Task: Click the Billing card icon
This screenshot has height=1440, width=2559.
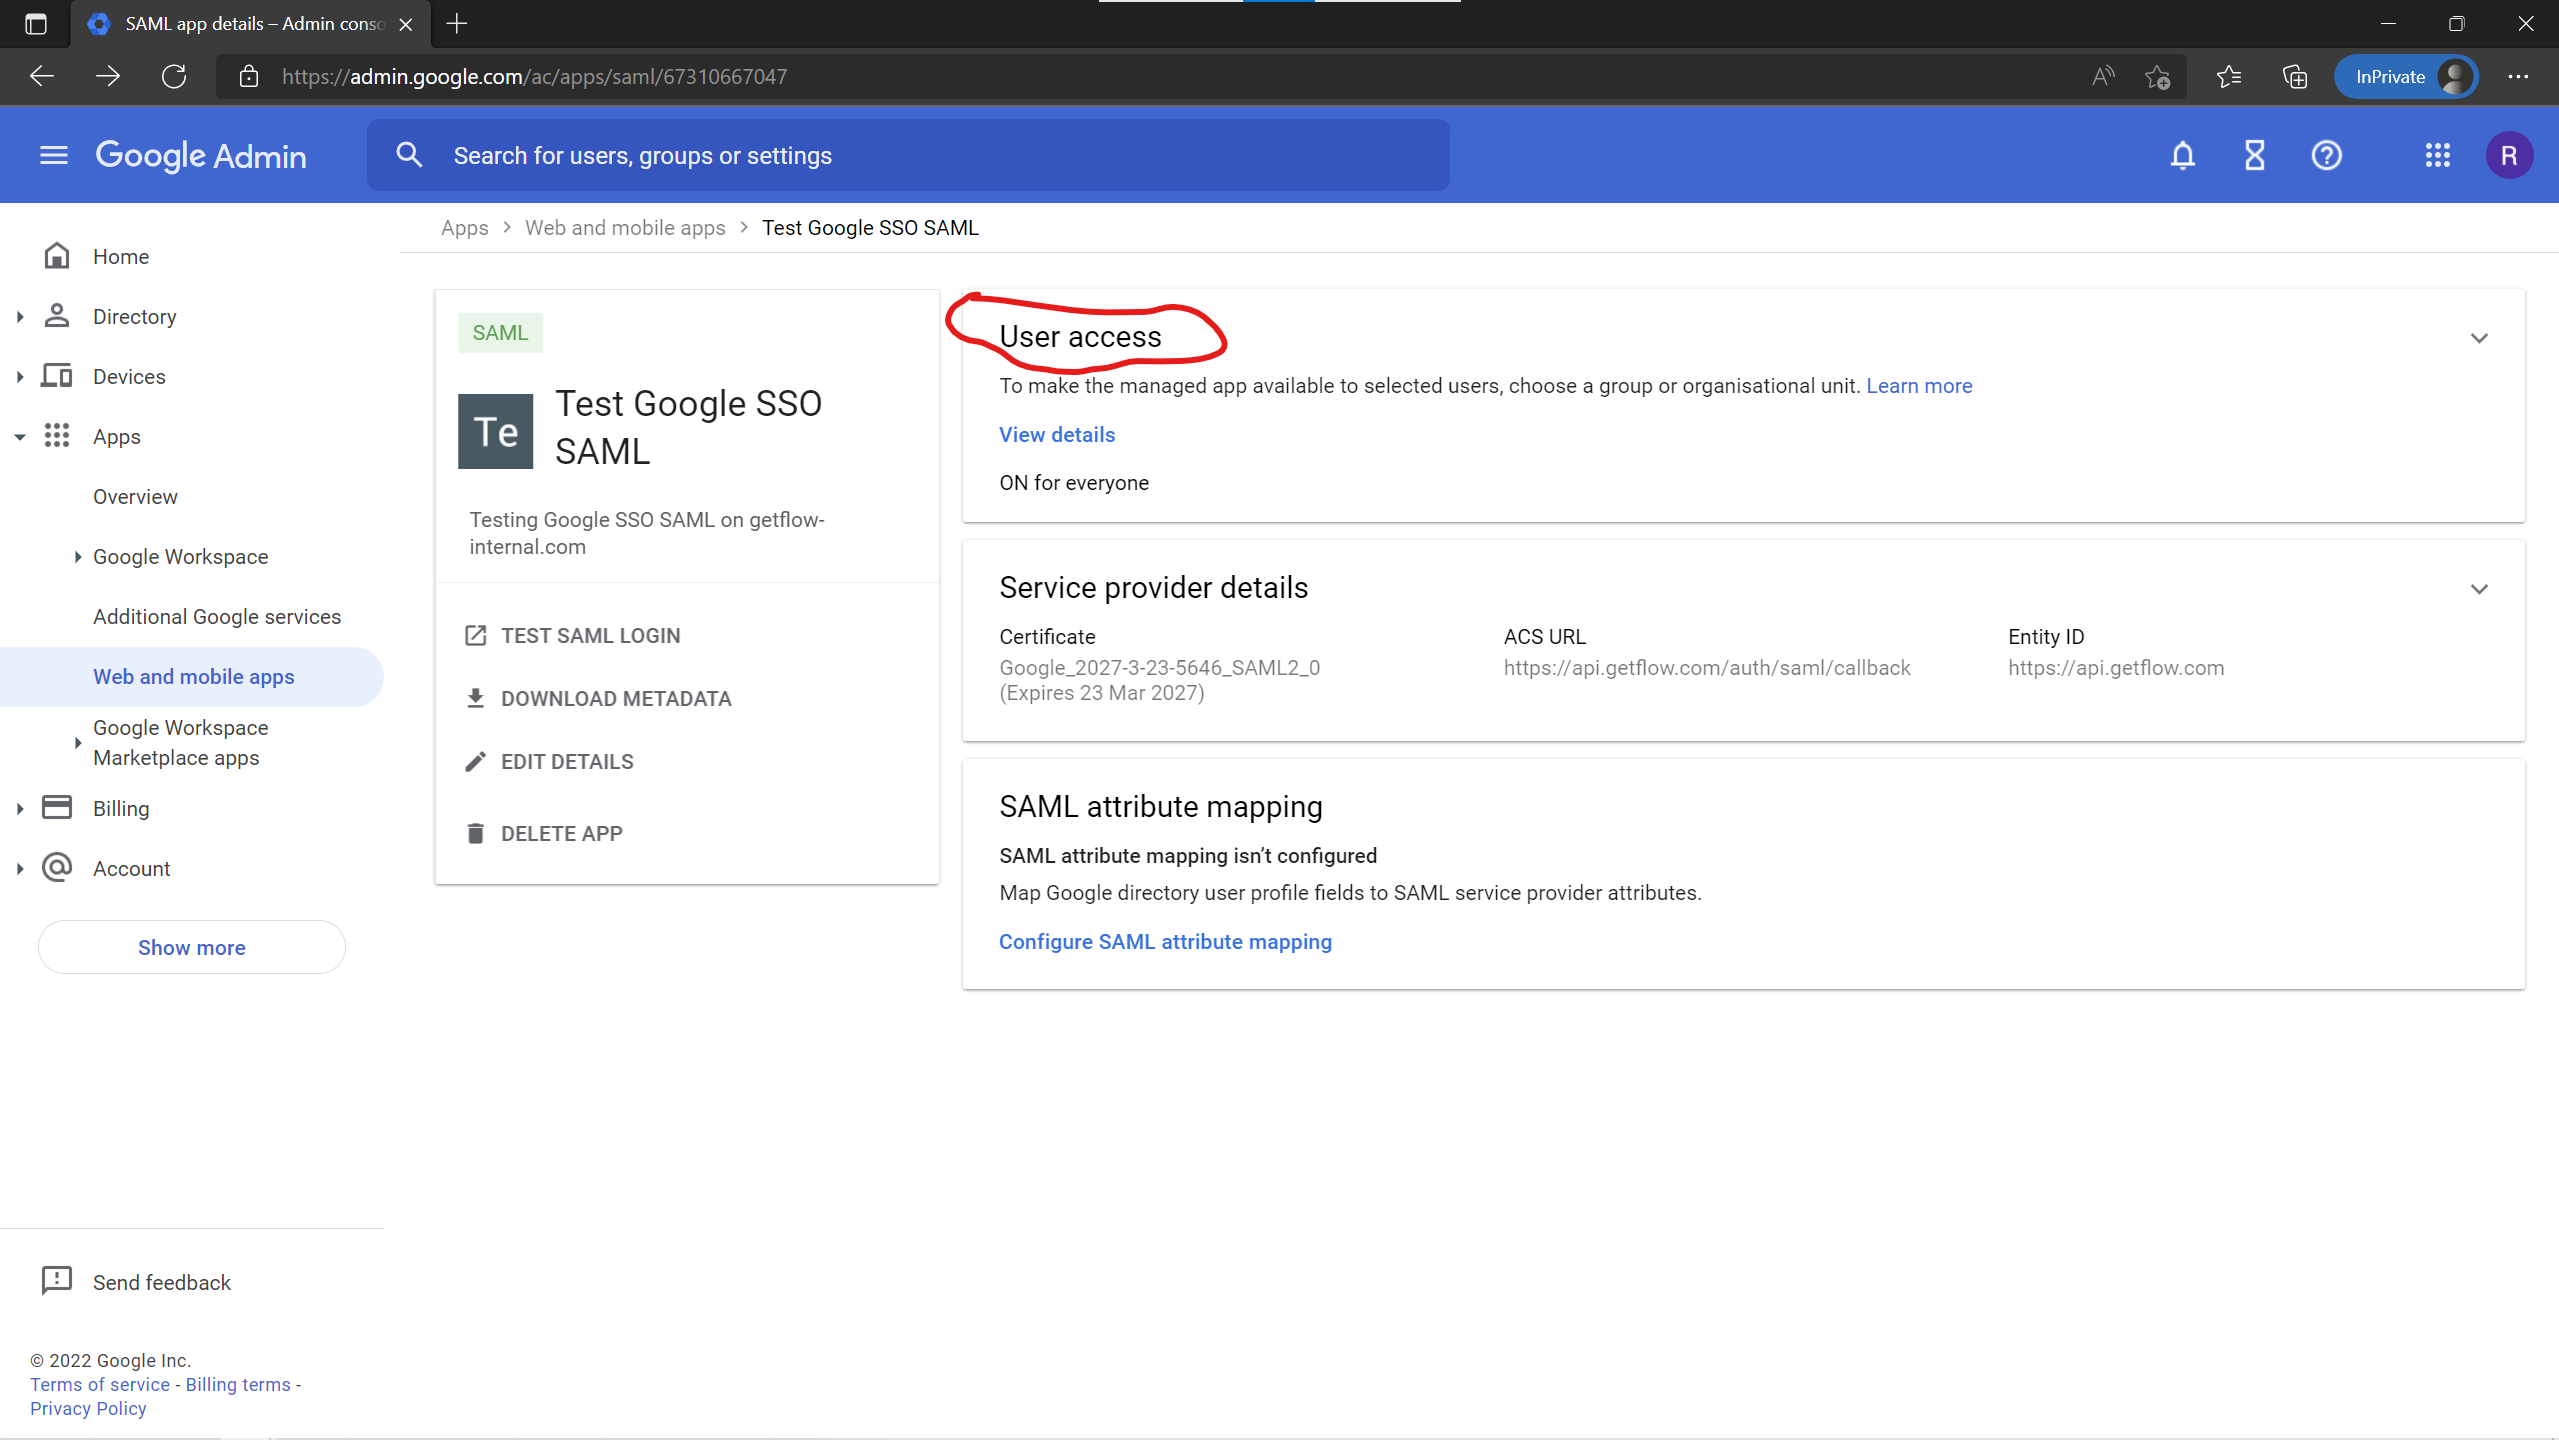Action: pyautogui.click(x=57, y=808)
